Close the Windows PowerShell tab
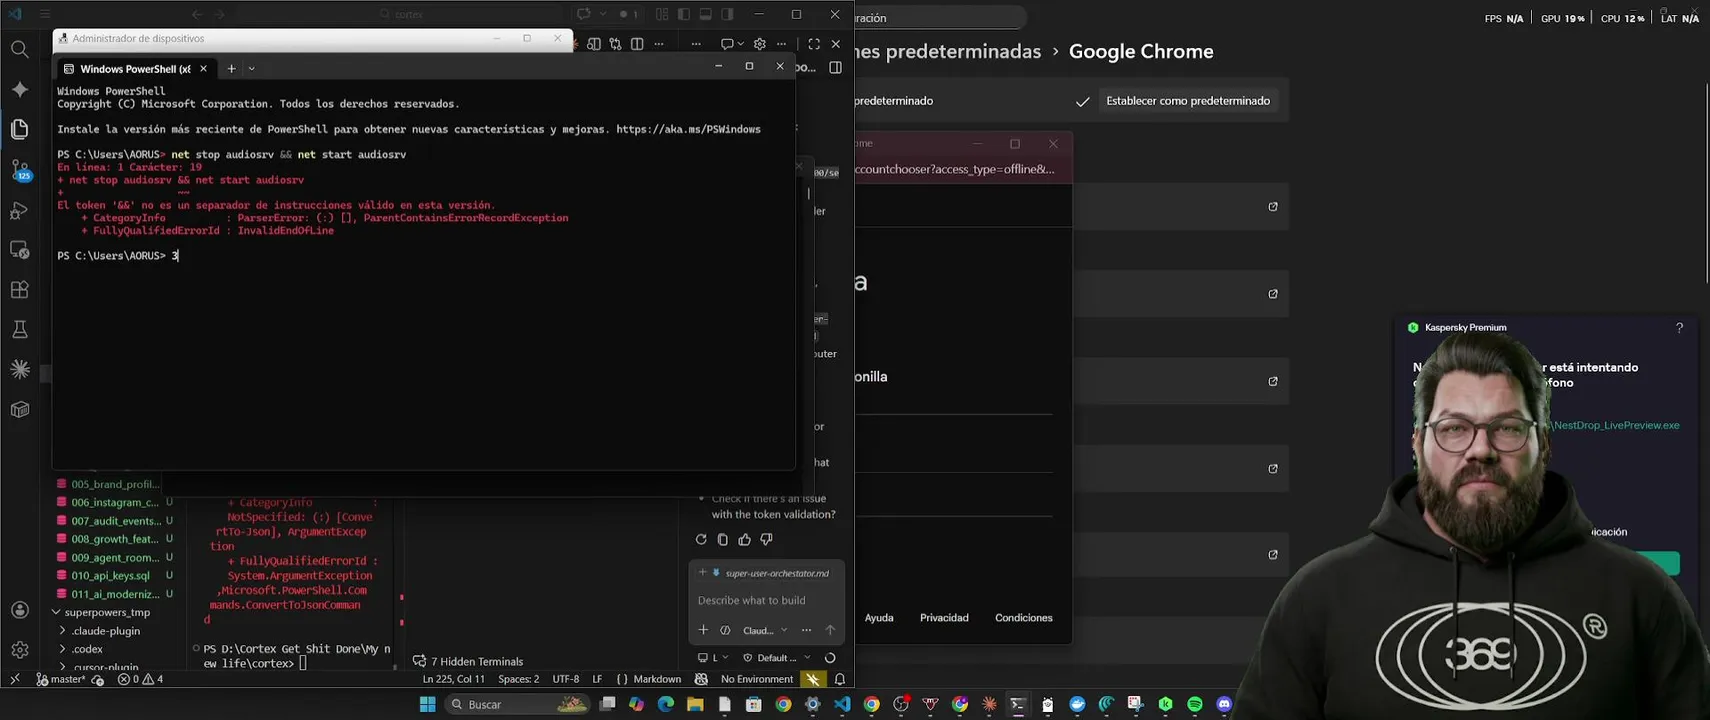 pyautogui.click(x=203, y=68)
